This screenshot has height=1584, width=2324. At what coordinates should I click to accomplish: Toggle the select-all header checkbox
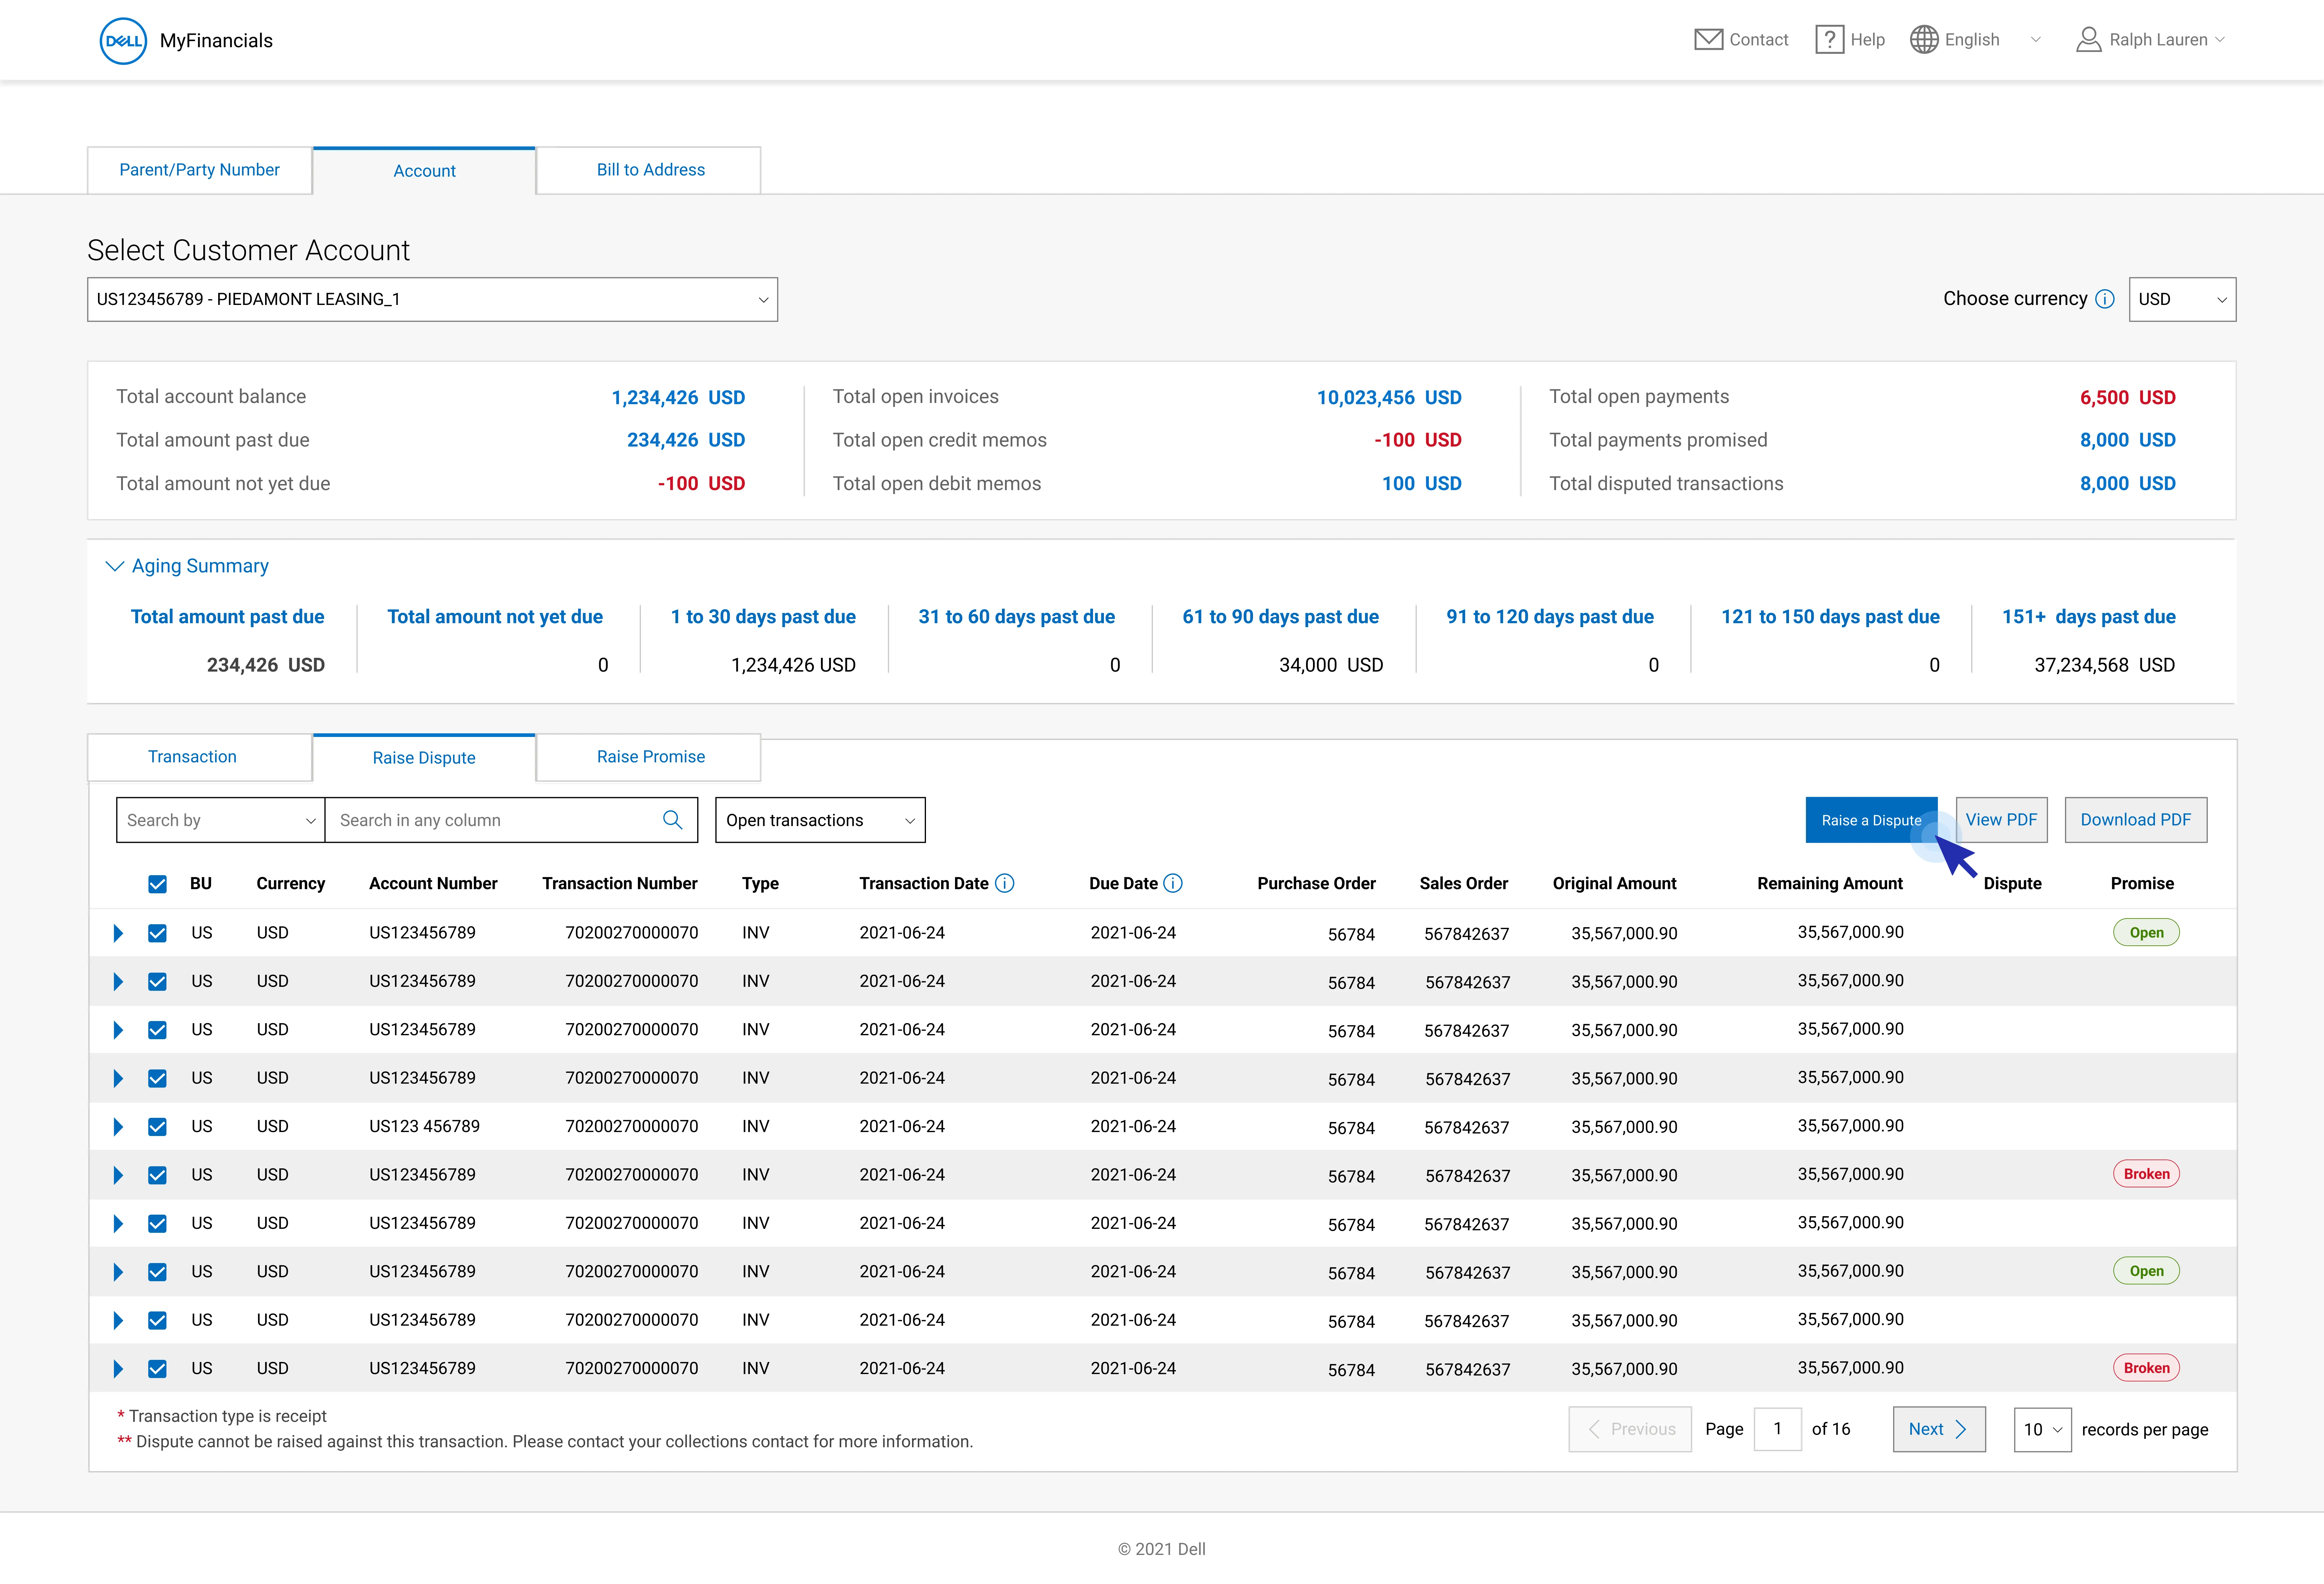click(x=157, y=884)
